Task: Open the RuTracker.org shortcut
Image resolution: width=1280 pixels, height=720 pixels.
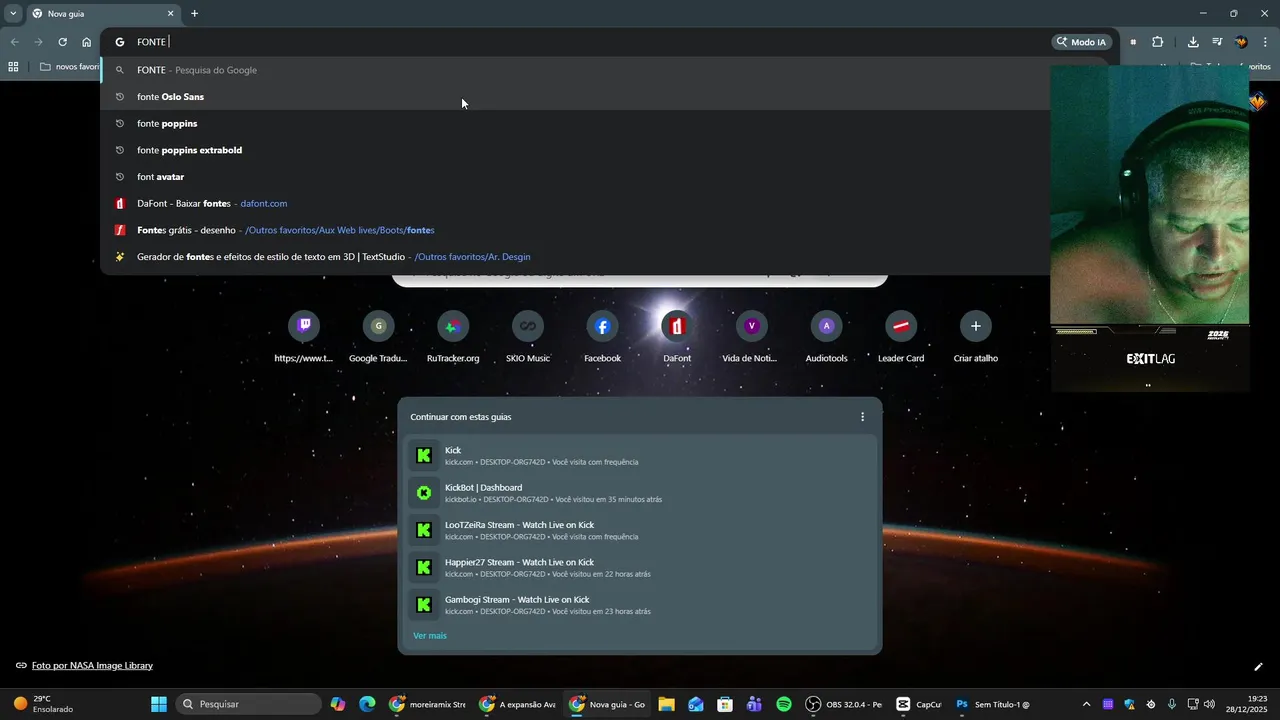Action: (453, 336)
